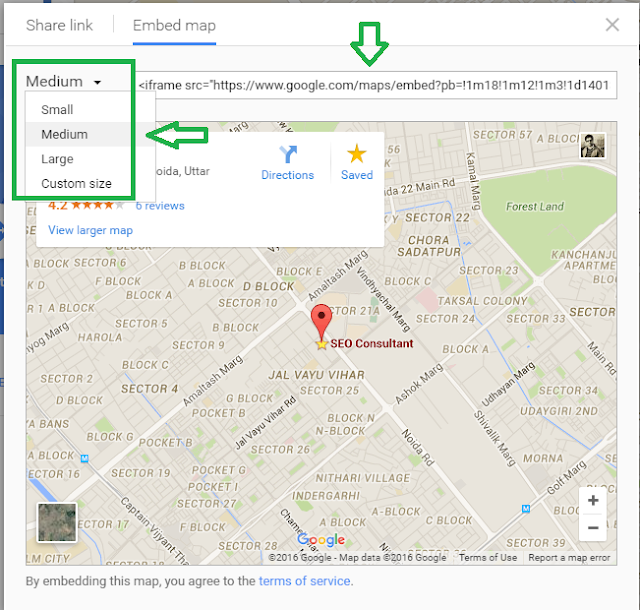Click the metro station icon near Sector 16
Viewport: 640px width, 610px height.
[84, 458]
